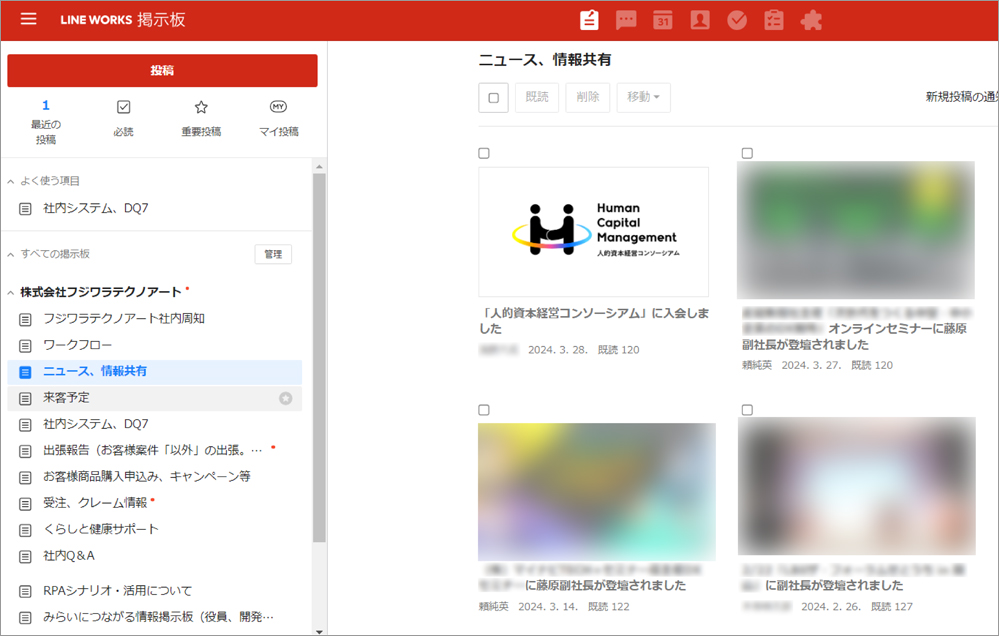Collapse the よく使う項目 section
999x636 pixels.
[x=11, y=182]
